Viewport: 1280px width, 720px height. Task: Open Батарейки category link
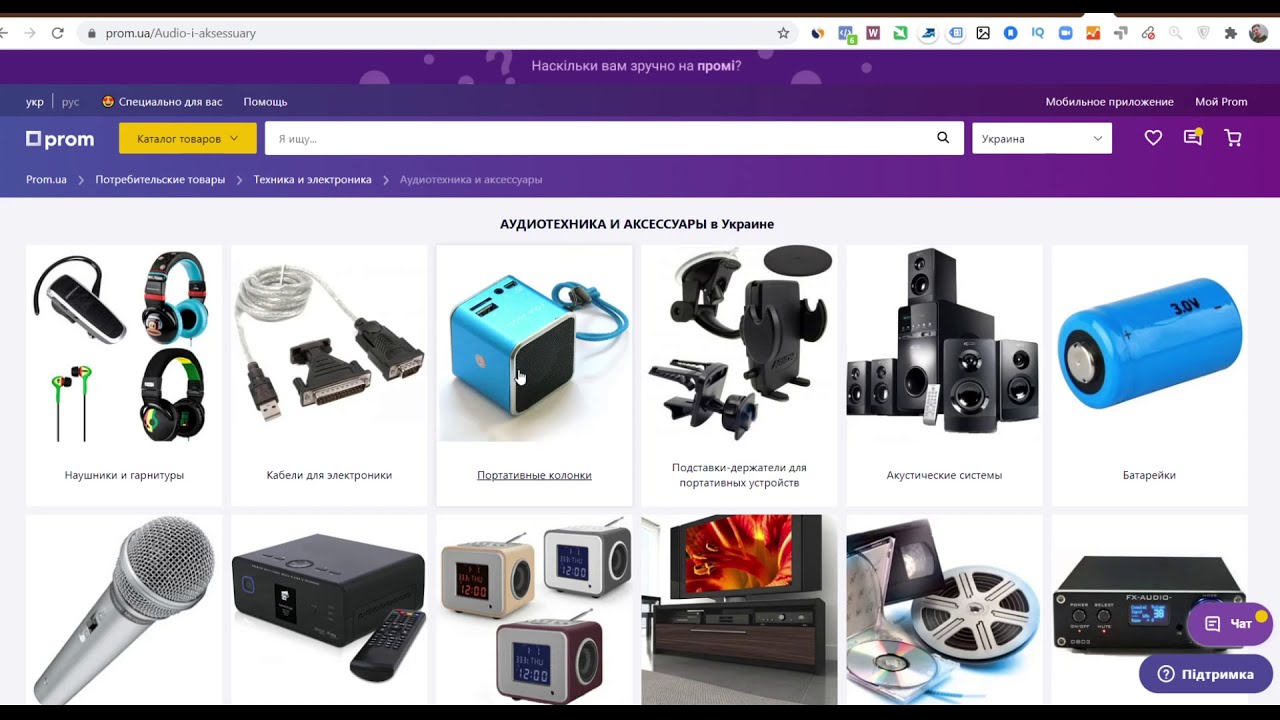pyautogui.click(x=1149, y=475)
